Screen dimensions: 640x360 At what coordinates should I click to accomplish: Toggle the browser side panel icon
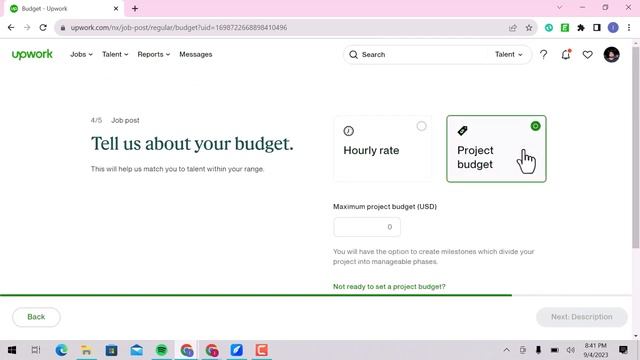pyautogui.click(x=596, y=28)
